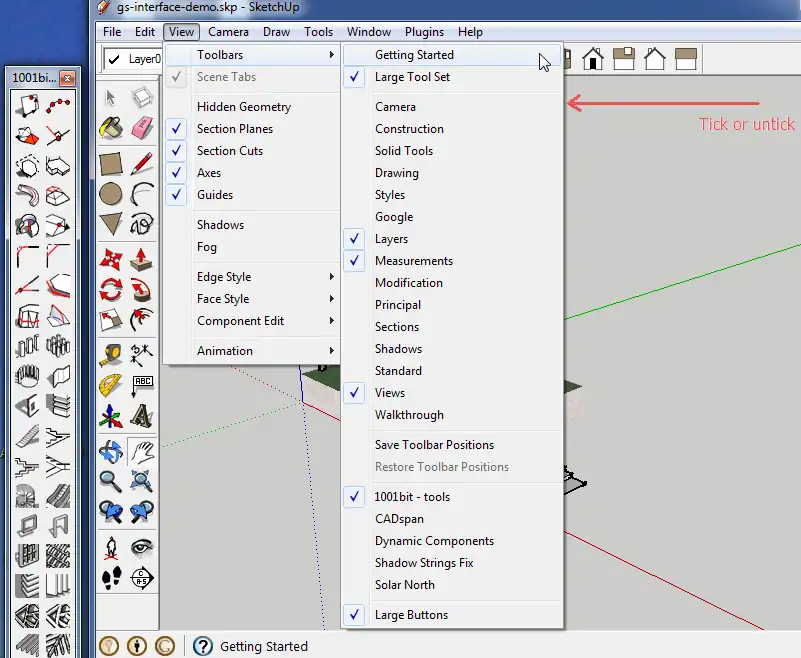The image size is (801, 658).
Task: Select the Eraser tool
Action: (142, 128)
